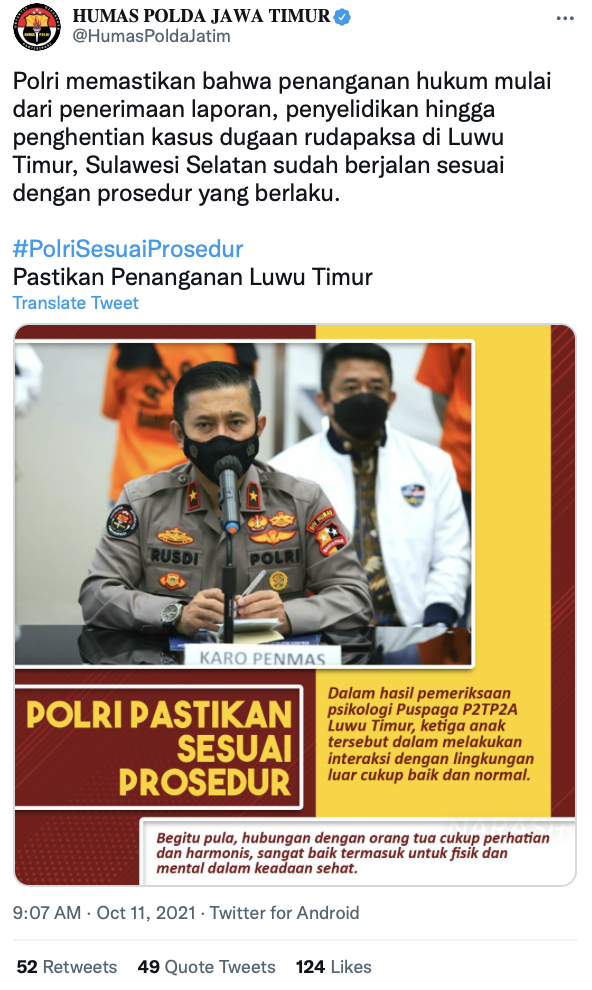This screenshot has height=990, width=592.
Task: Click the HUMAS POLDA JAWA TIMUR display name
Action: pos(201,16)
